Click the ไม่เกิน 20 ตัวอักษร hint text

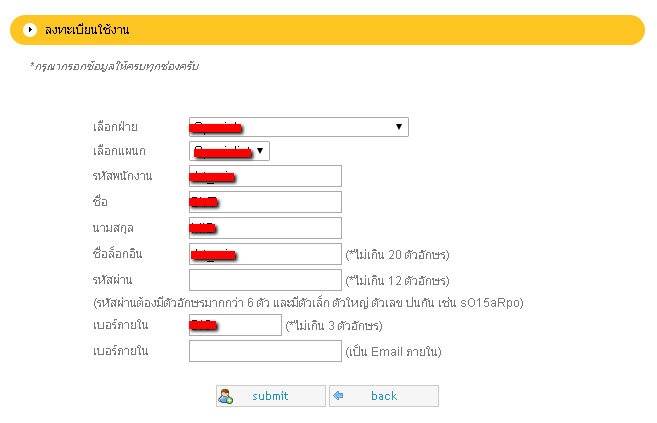click(396, 254)
